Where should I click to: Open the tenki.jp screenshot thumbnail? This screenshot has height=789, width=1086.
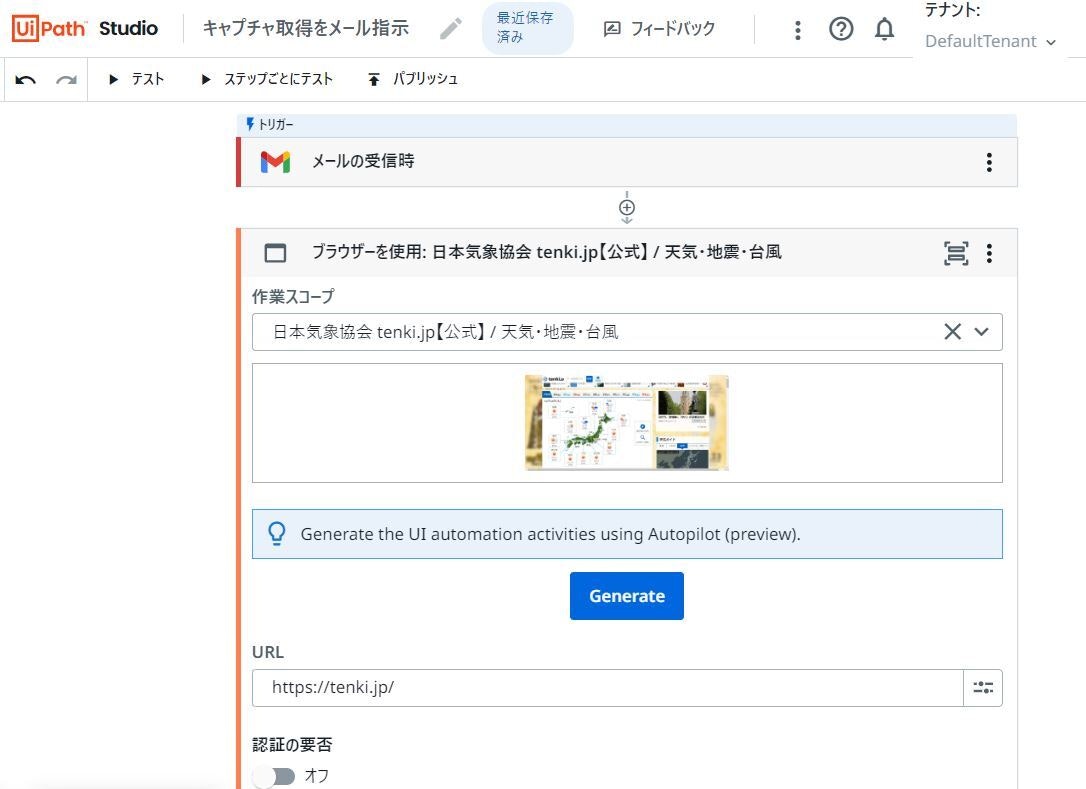627,423
